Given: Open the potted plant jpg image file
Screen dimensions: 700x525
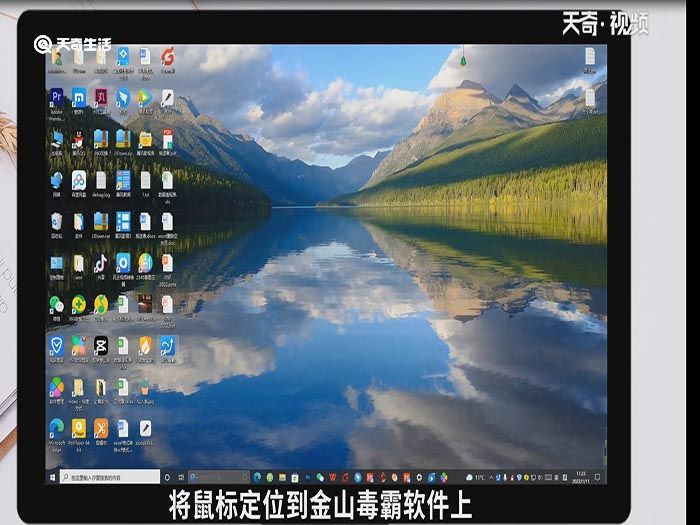Looking at the screenshot, I should 145,387.
